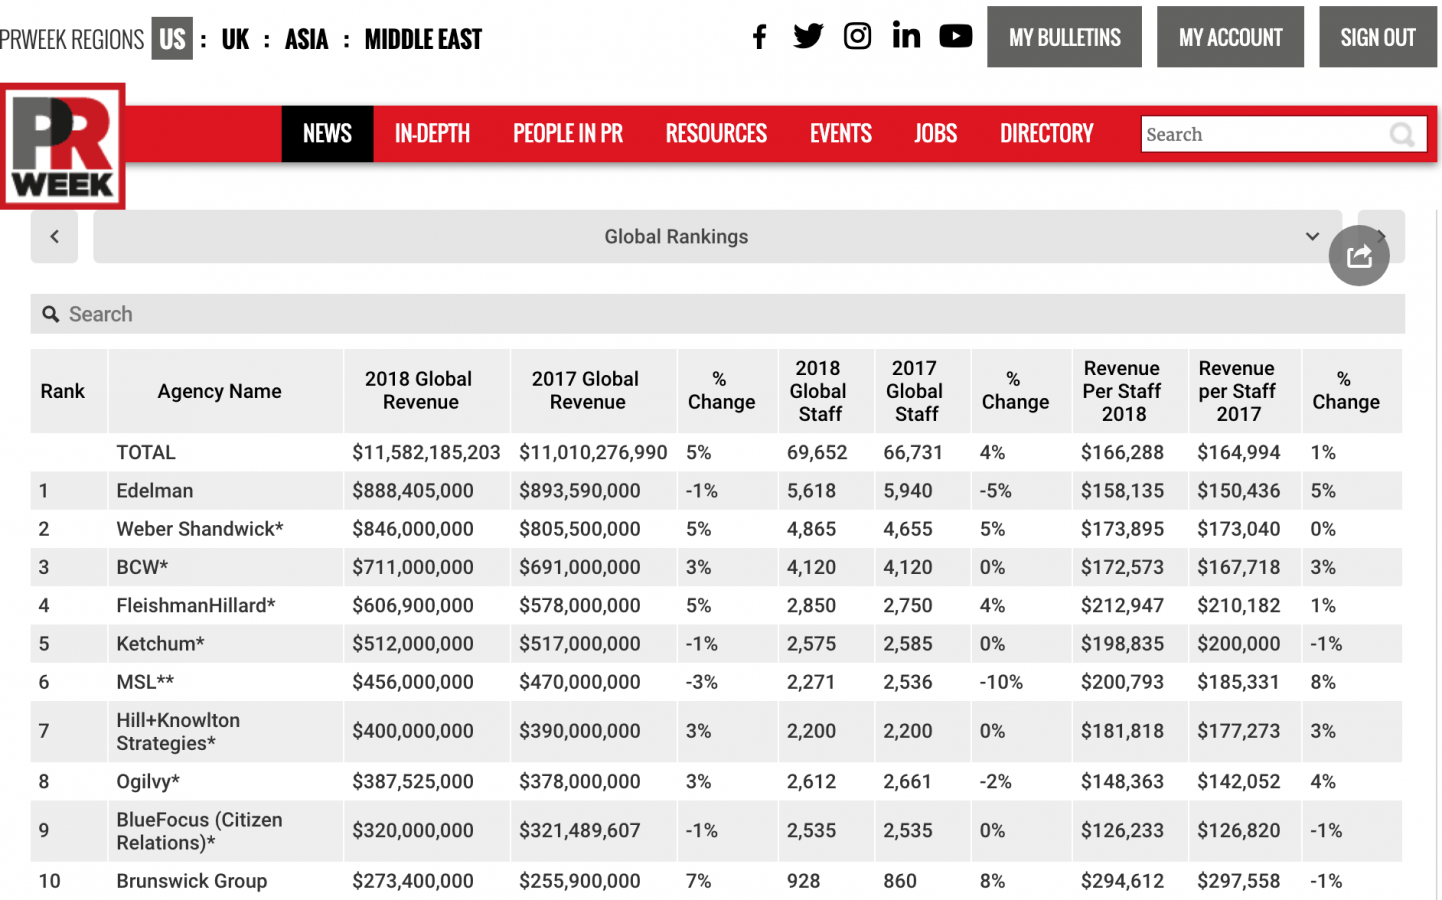Viewport: 1442px width, 900px height.
Task: Select Edelman agency name
Action: (x=155, y=491)
